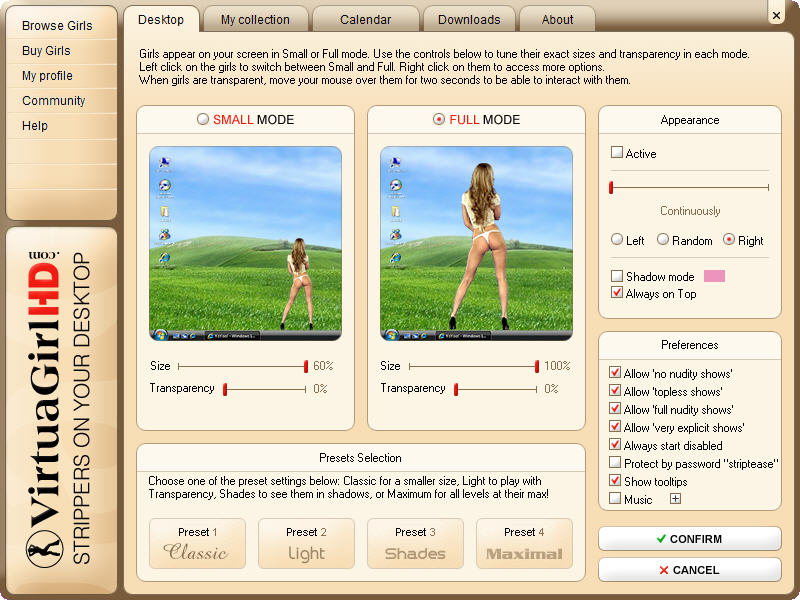This screenshot has height=600, width=800.
Task: Open the Community sidebar link
Action: click(54, 101)
